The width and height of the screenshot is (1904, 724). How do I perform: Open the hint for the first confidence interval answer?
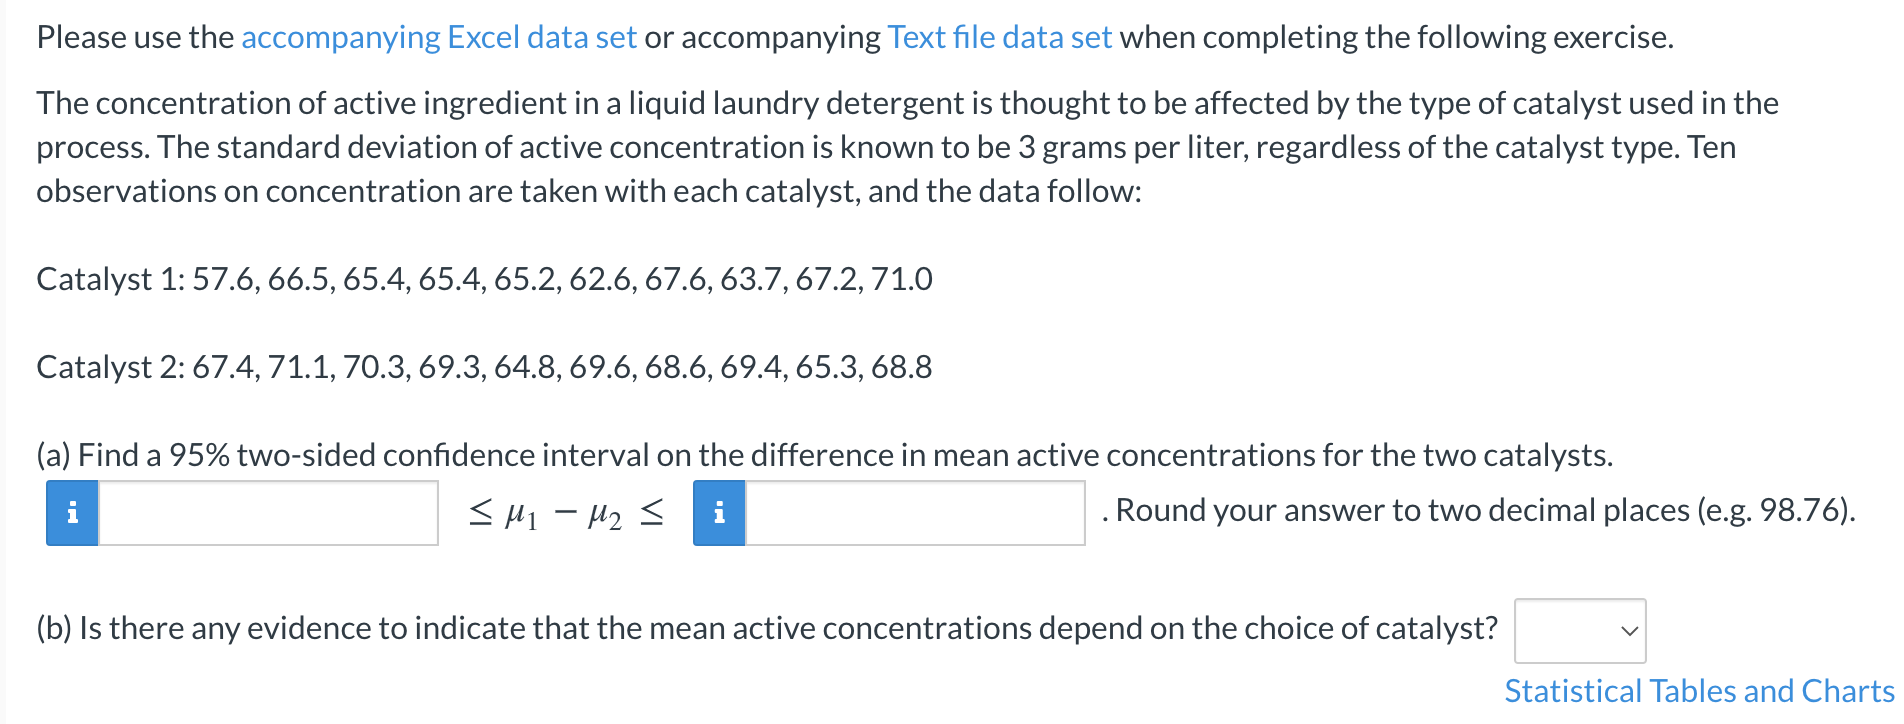pyautogui.click(x=70, y=514)
